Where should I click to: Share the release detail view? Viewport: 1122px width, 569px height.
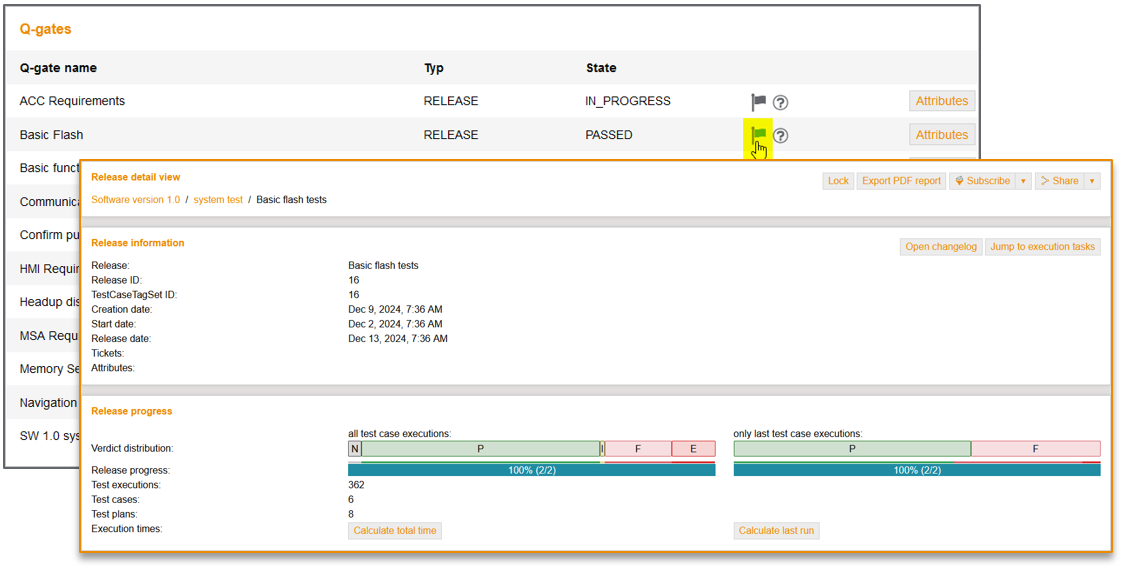[1059, 181]
